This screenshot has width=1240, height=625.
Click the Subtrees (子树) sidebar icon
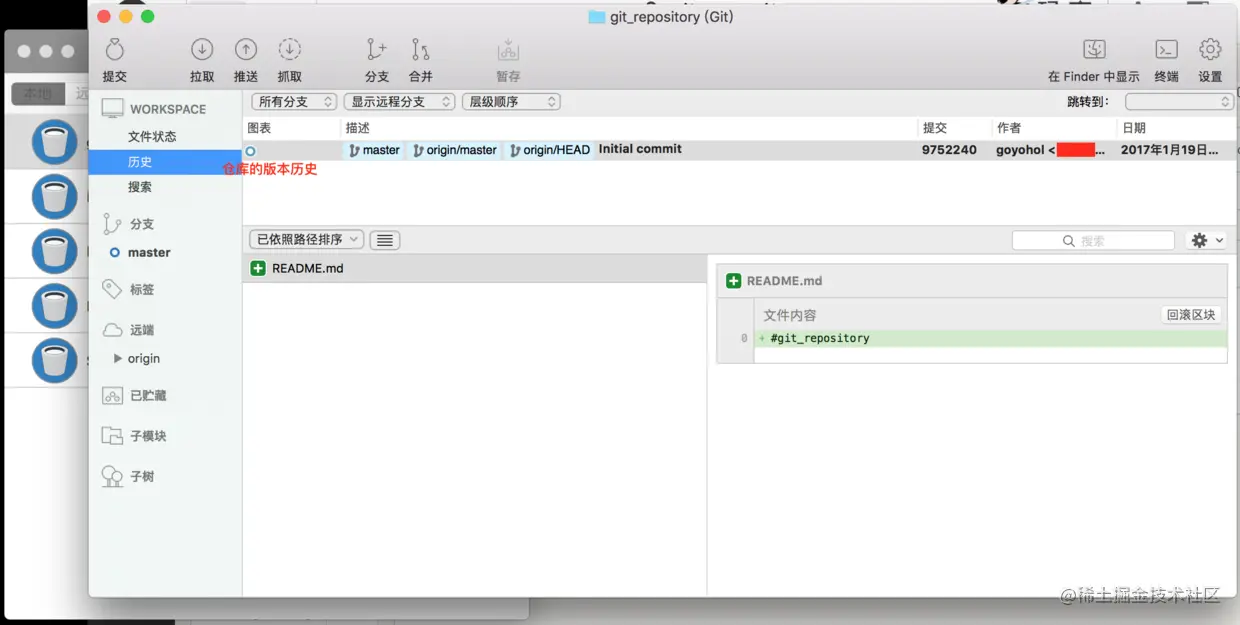tap(112, 477)
